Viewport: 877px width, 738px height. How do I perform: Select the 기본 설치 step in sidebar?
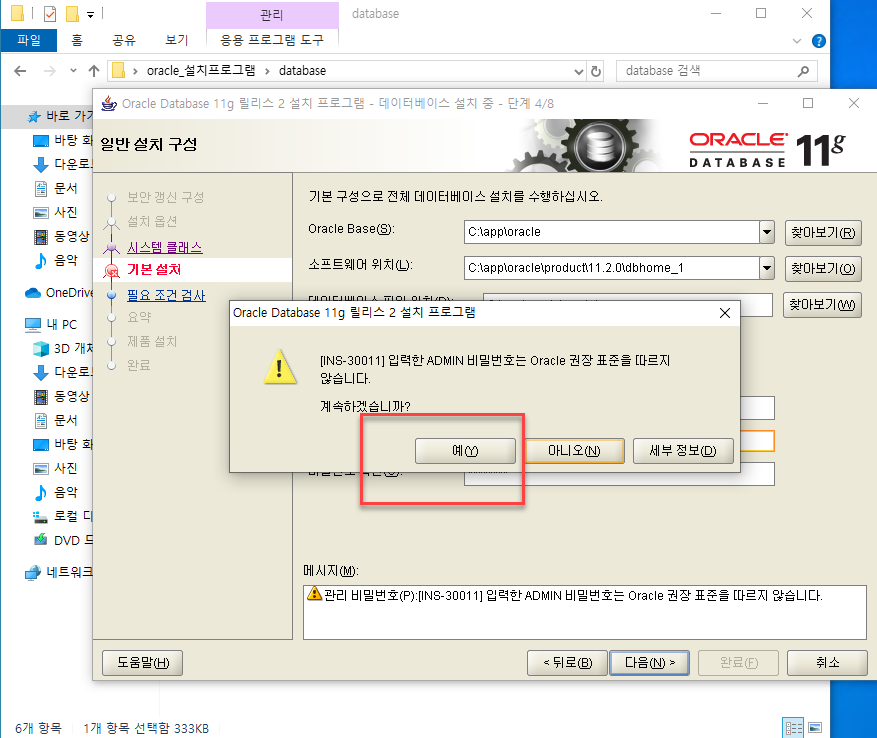[154, 270]
